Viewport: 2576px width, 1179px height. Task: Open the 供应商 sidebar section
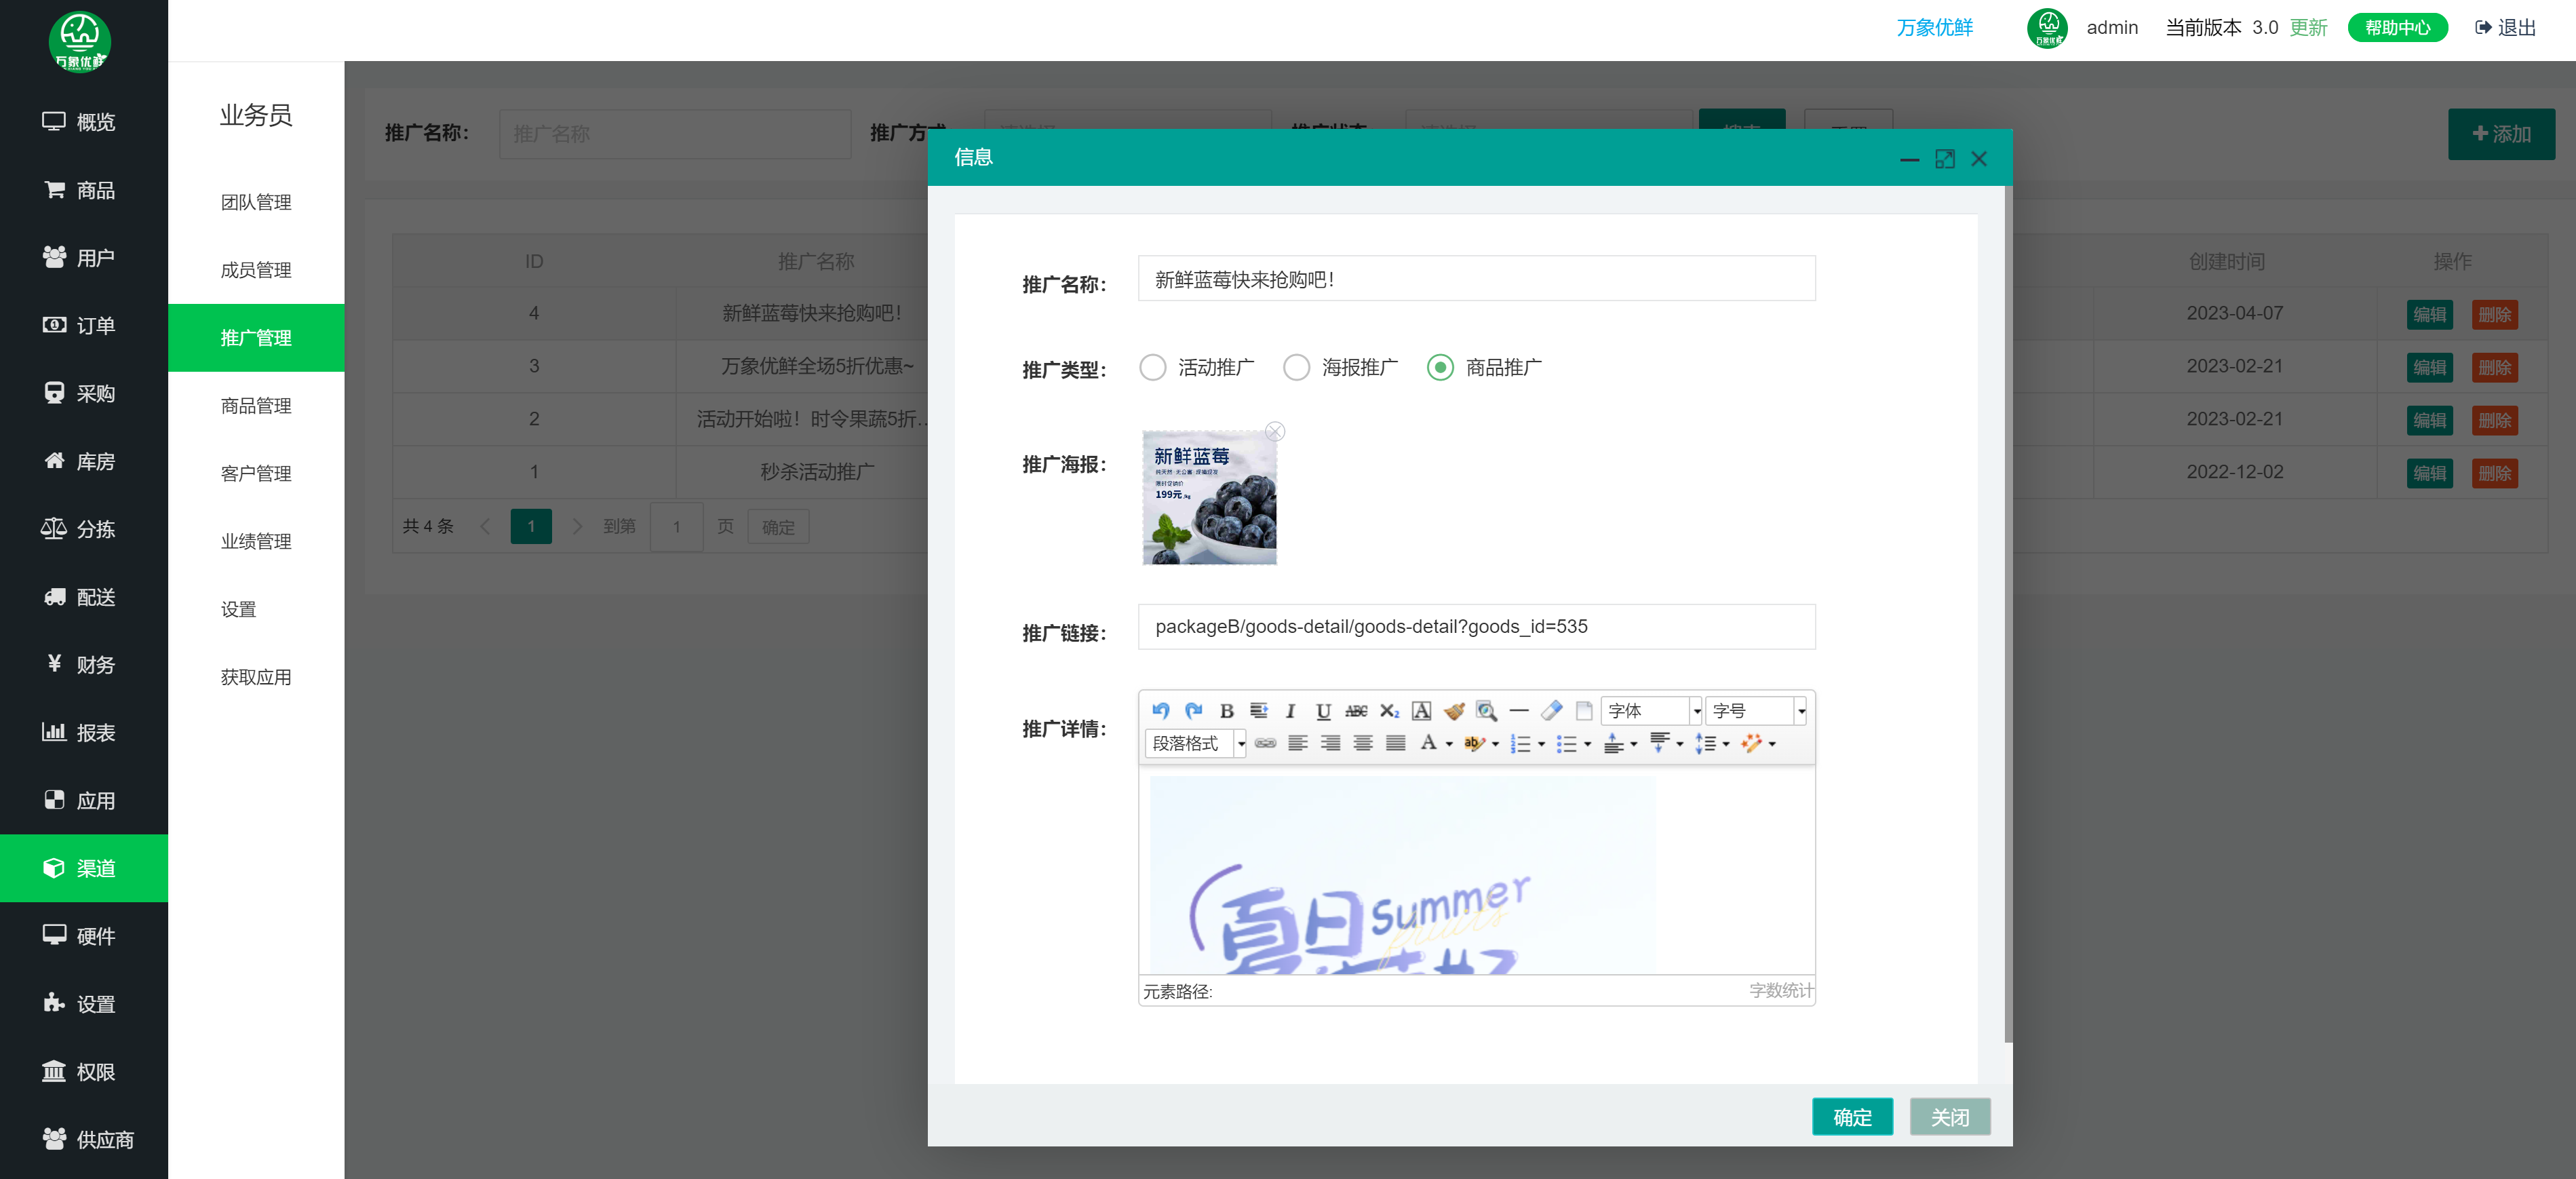pos(84,1139)
